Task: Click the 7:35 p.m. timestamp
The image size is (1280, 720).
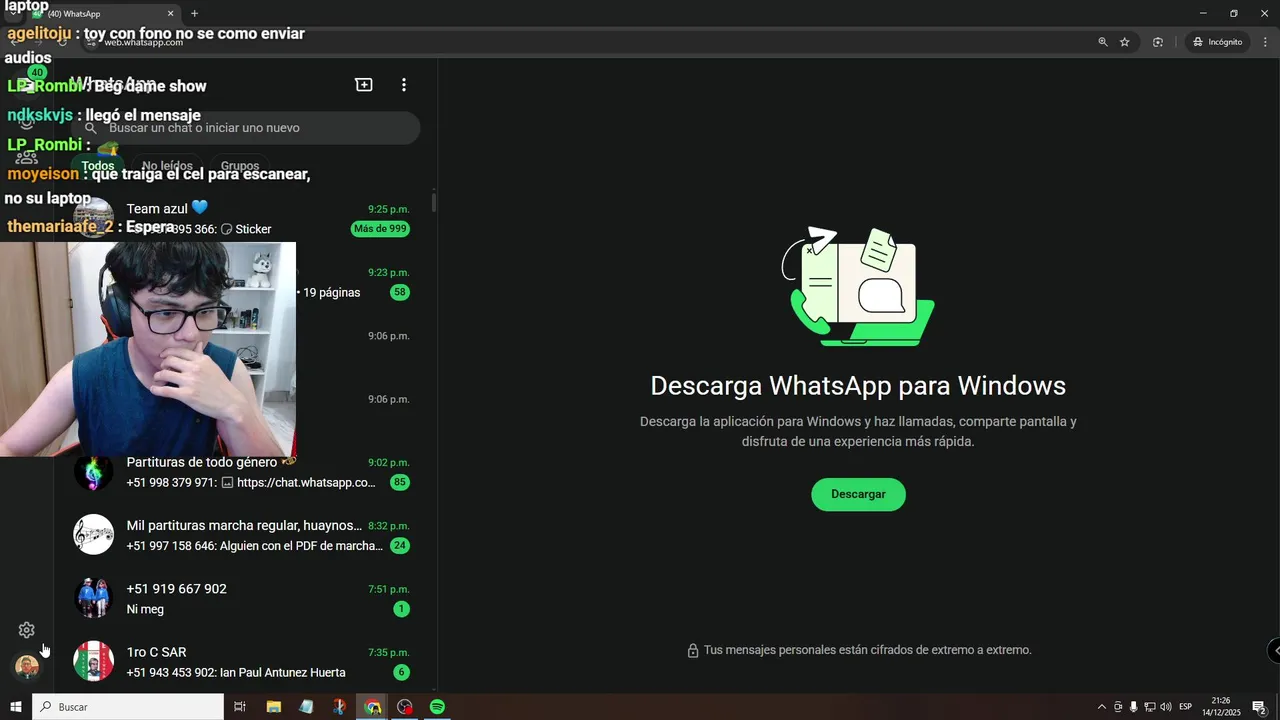Action: click(x=389, y=652)
